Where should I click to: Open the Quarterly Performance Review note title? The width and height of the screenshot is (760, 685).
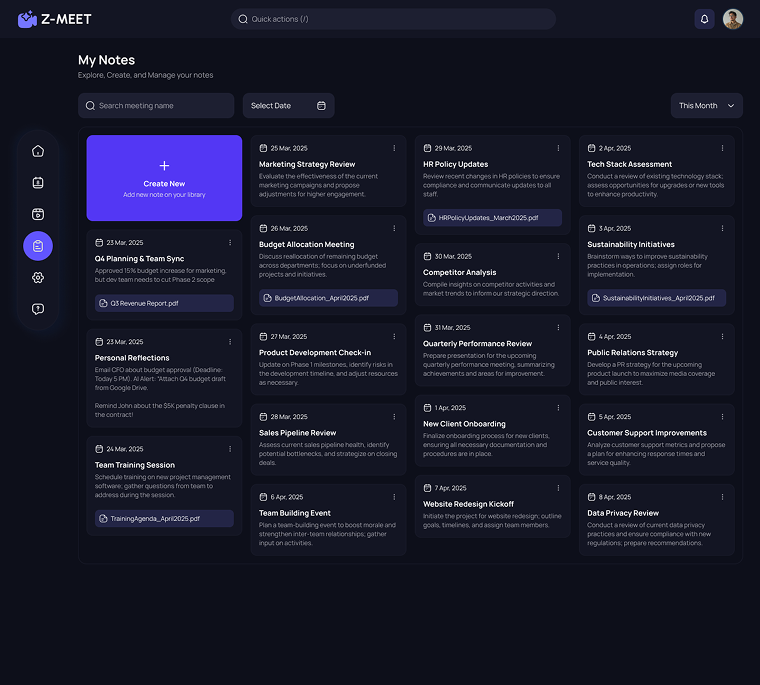[x=477, y=344]
